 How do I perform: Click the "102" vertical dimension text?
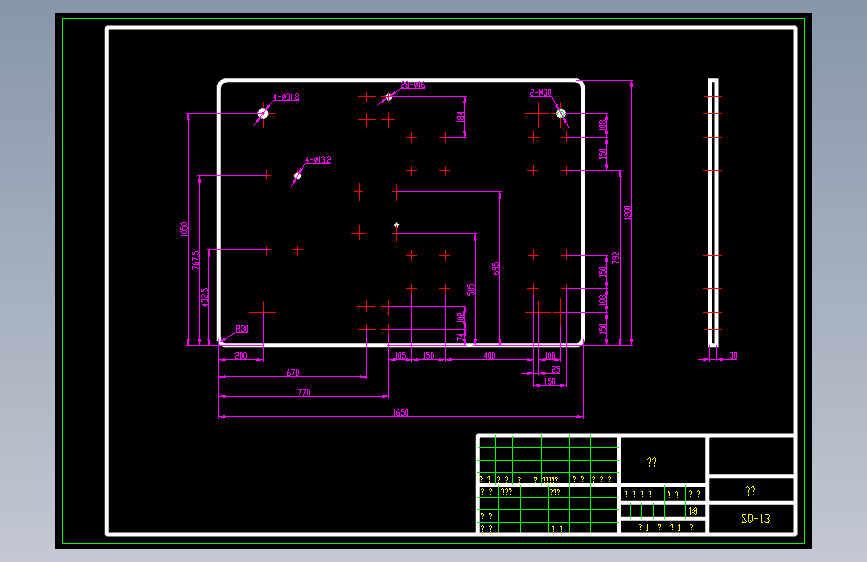tap(460, 318)
